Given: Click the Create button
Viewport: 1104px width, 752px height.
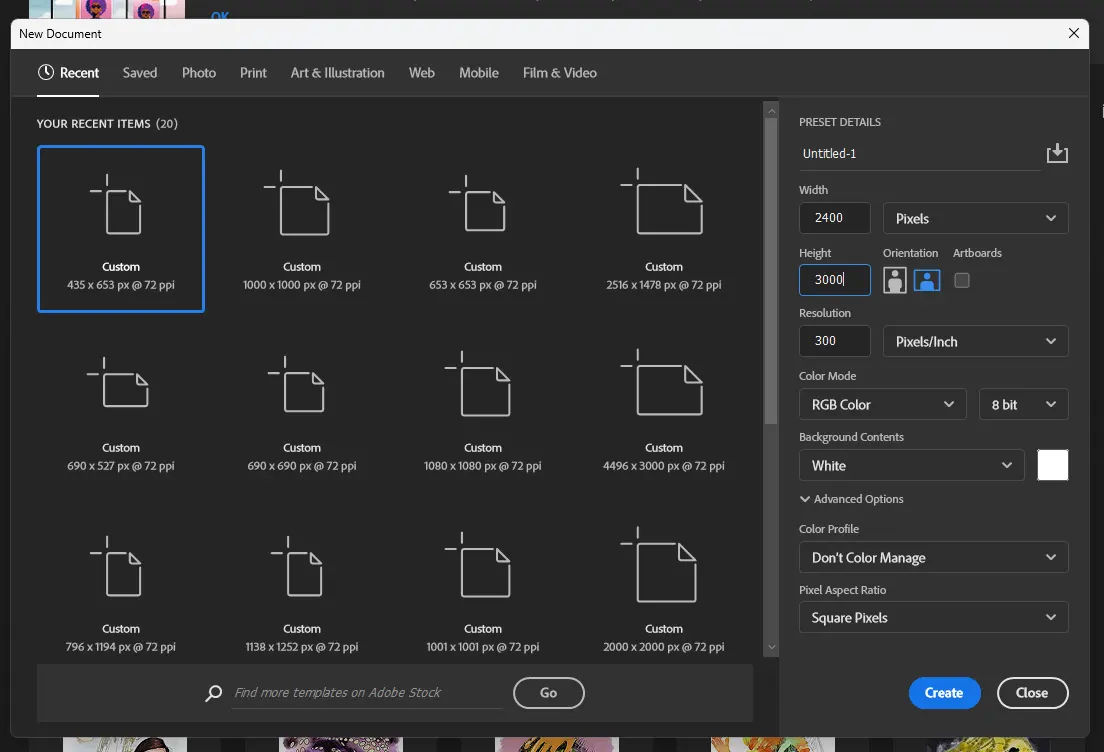Looking at the screenshot, I should point(944,693).
